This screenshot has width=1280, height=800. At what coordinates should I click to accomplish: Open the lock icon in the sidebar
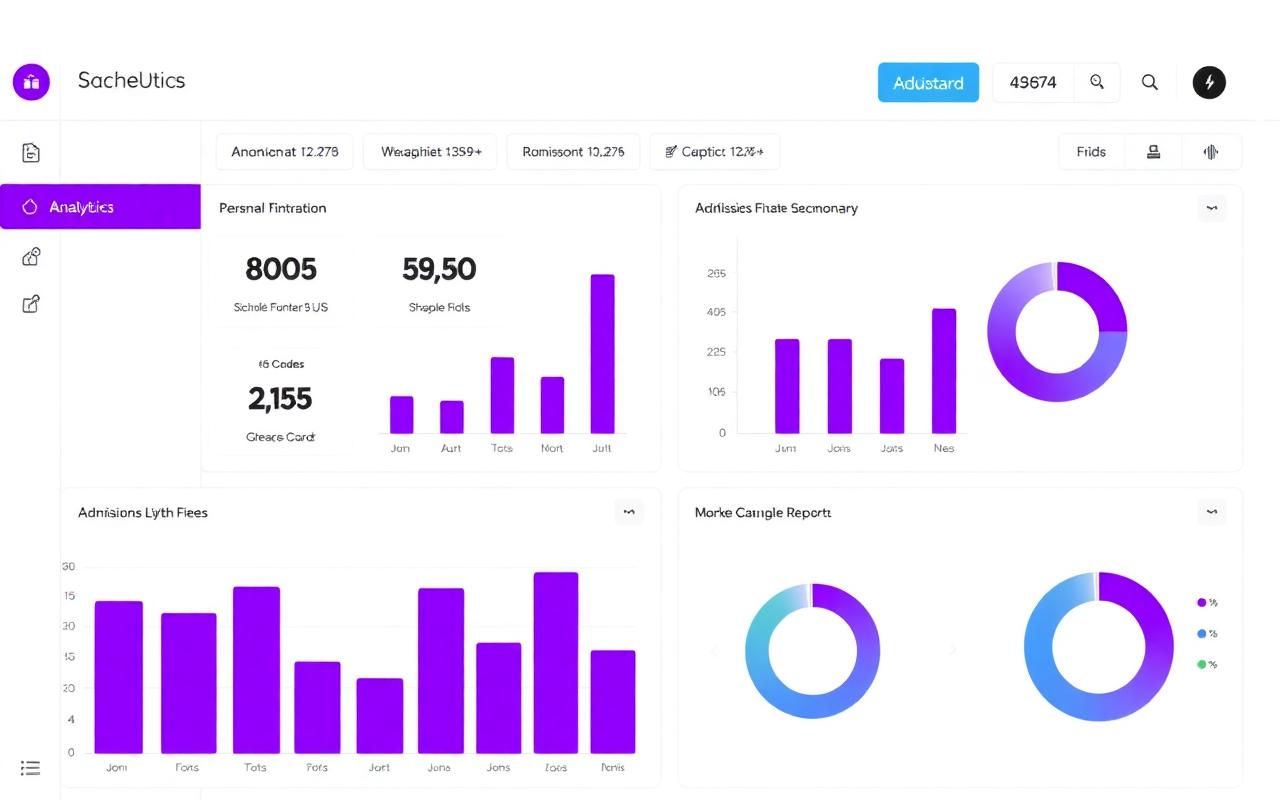(x=31, y=257)
